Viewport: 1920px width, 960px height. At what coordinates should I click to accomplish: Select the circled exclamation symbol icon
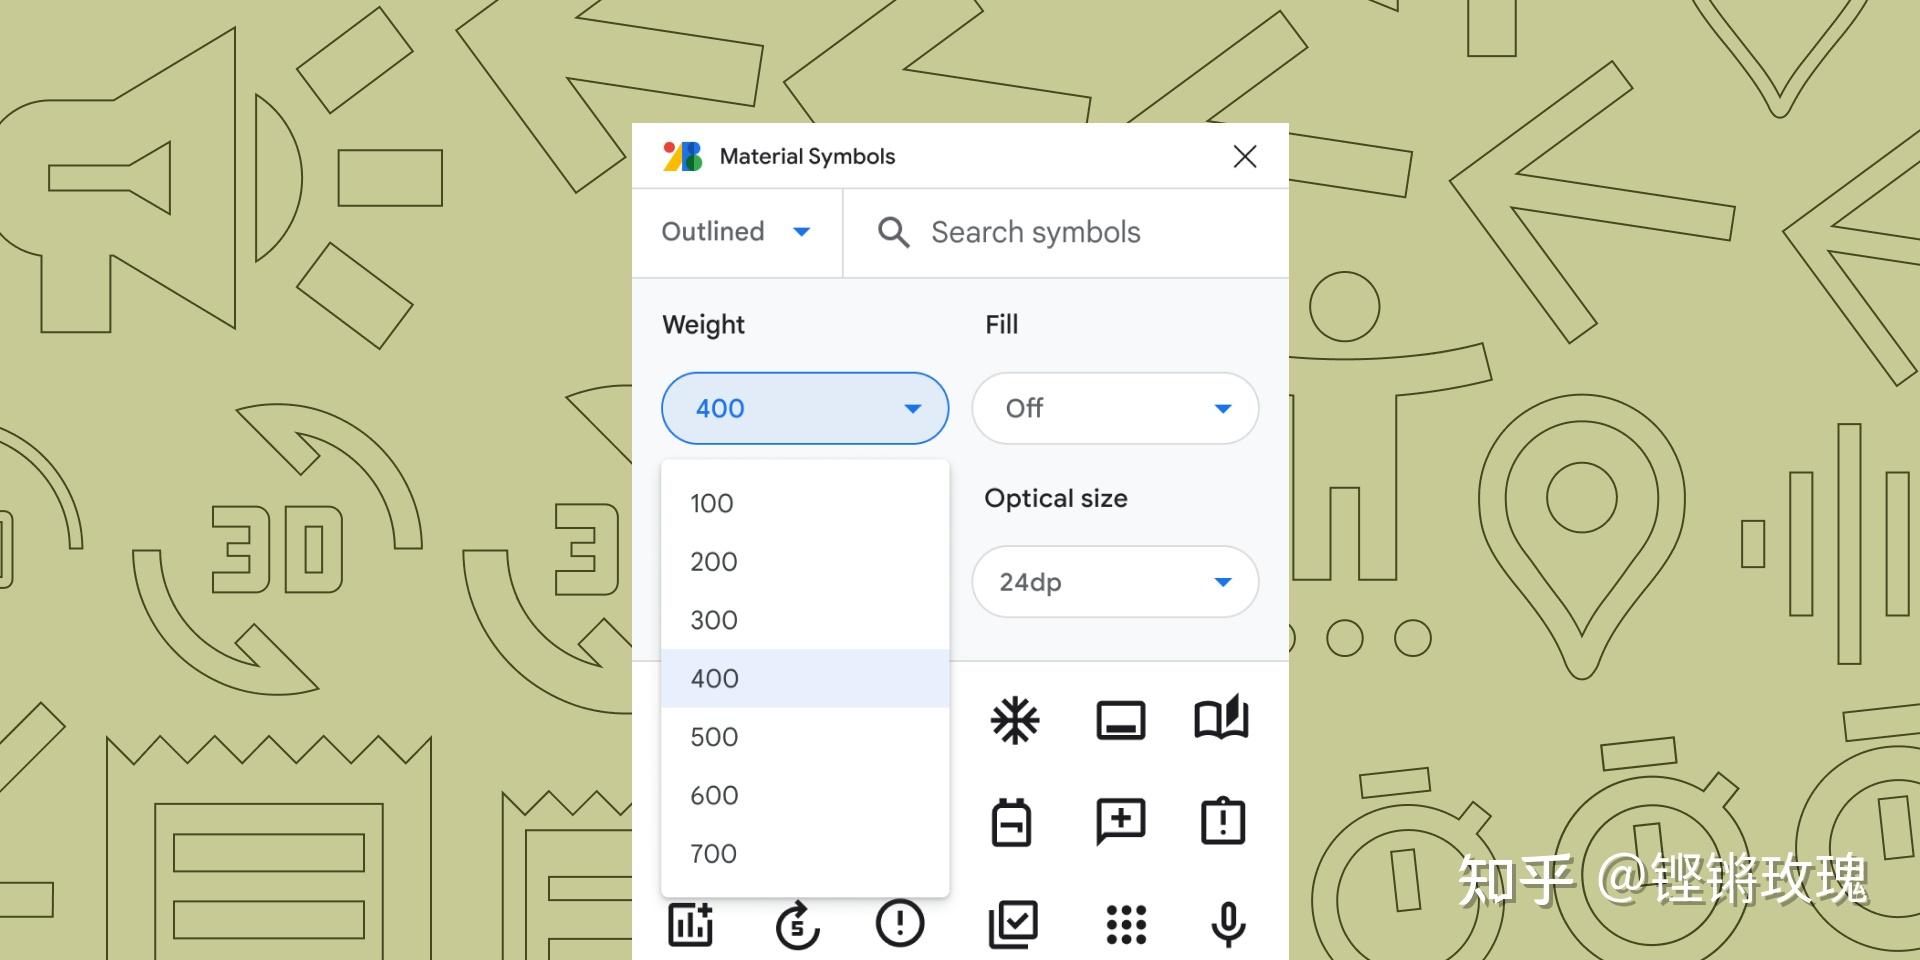coord(900,924)
